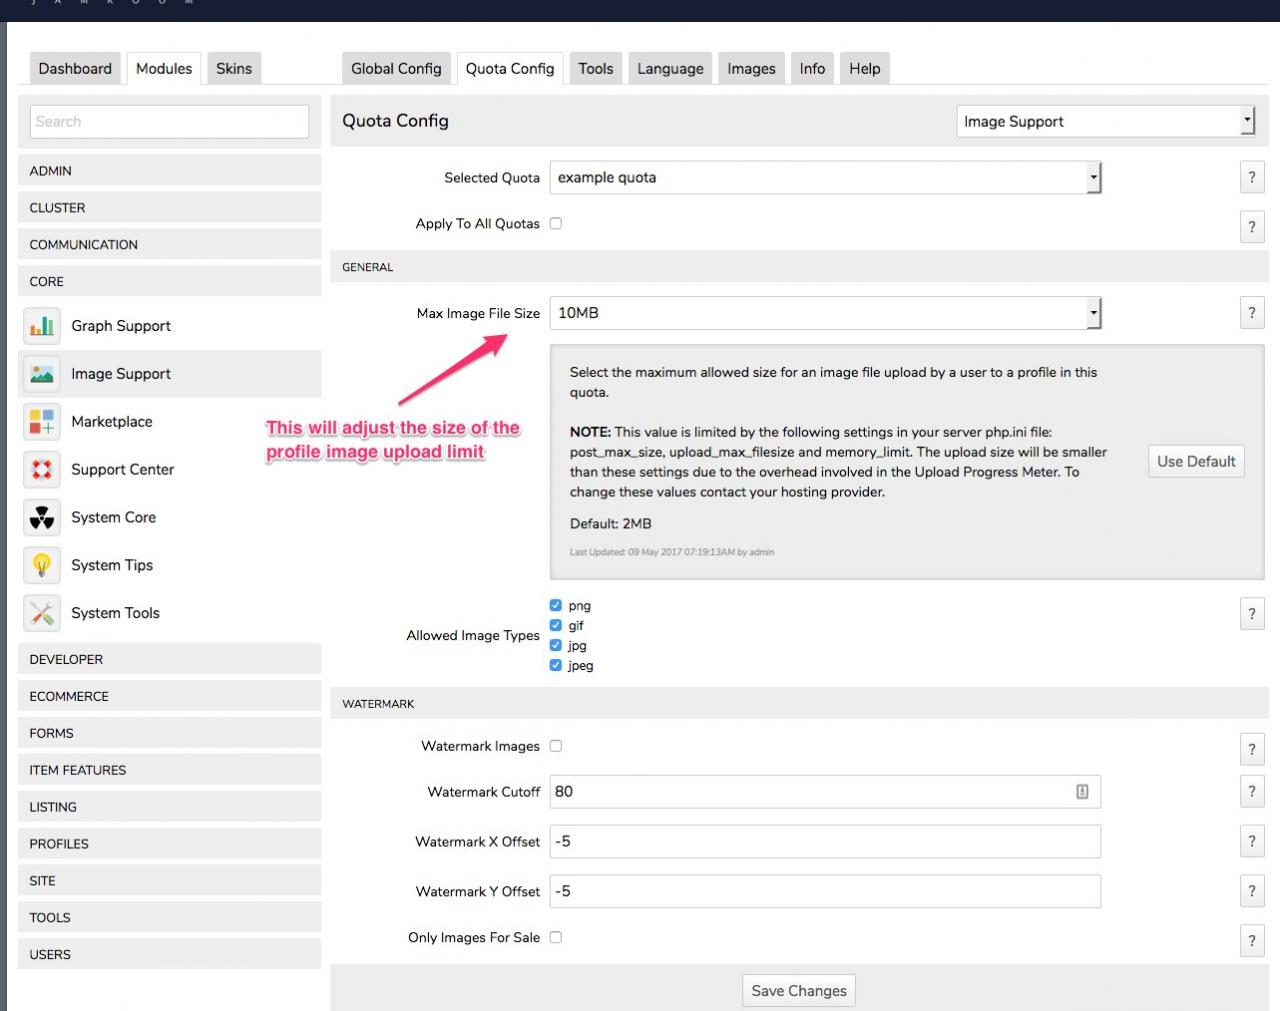This screenshot has height=1011, width=1280.
Task: Click the Watermark Cutoff stepper control
Action: coord(1082,792)
